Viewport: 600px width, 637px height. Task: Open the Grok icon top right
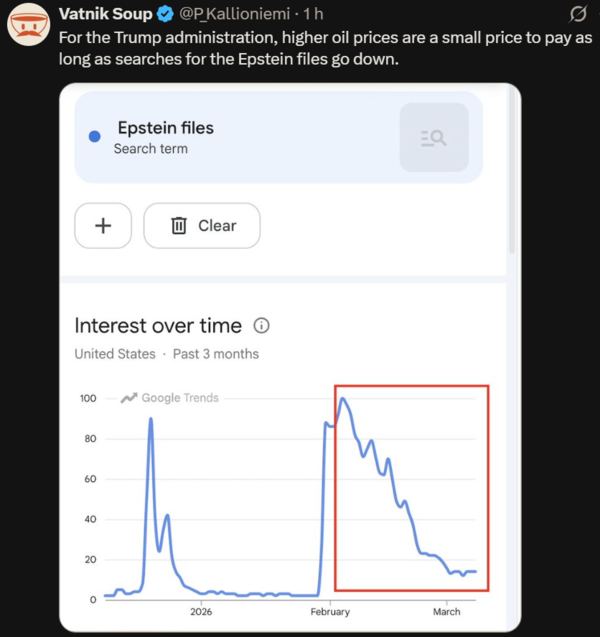point(578,14)
